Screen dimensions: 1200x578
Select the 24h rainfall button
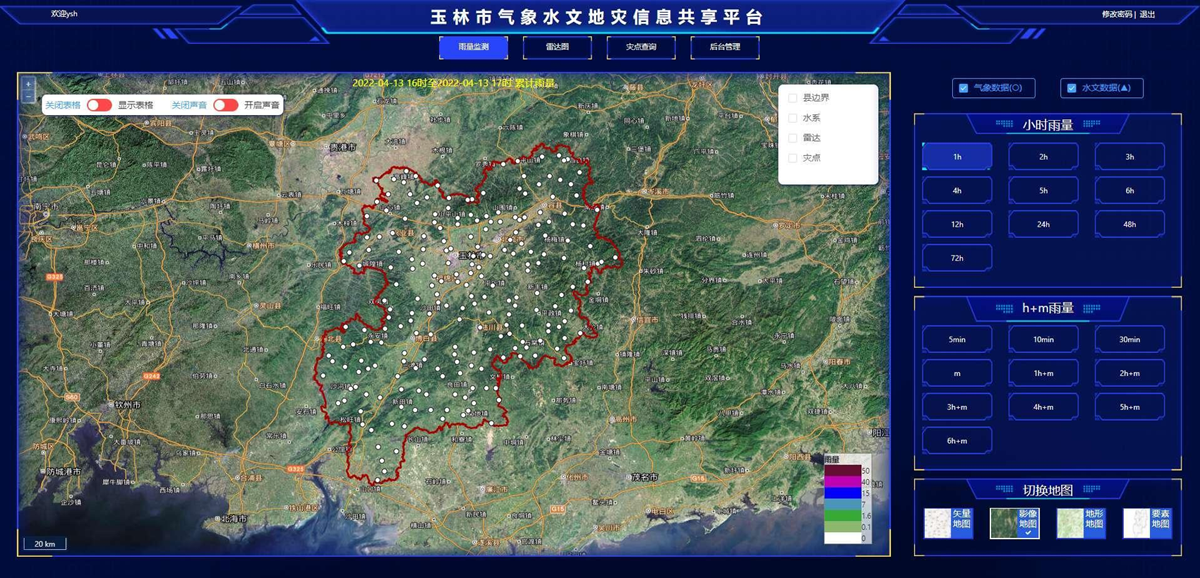coord(1043,224)
